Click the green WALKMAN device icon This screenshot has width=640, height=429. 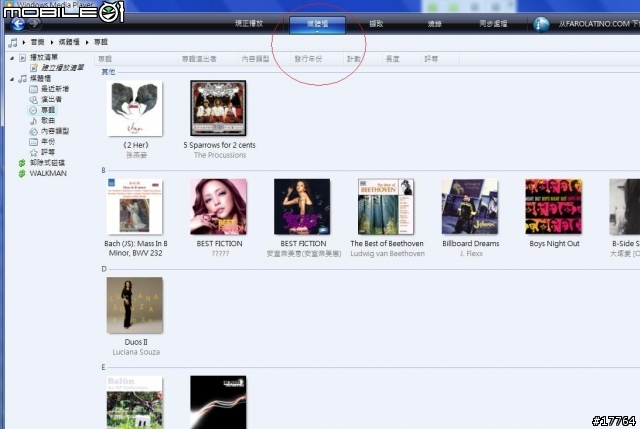[x=22, y=173]
